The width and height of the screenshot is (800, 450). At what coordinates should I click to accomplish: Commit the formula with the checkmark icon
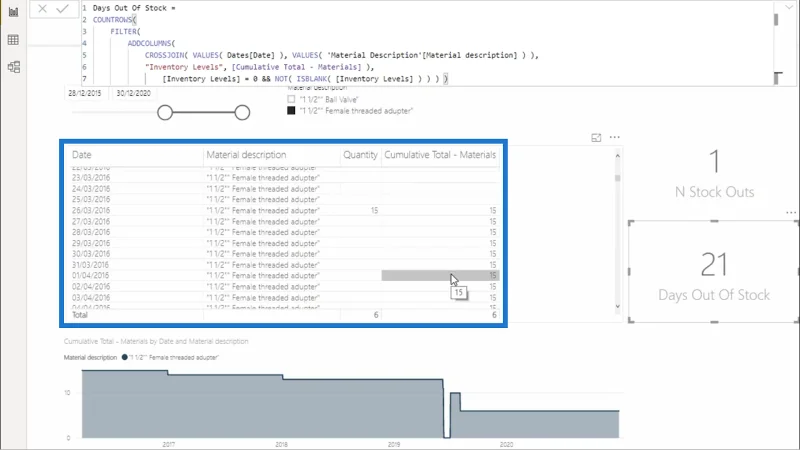point(62,9)
